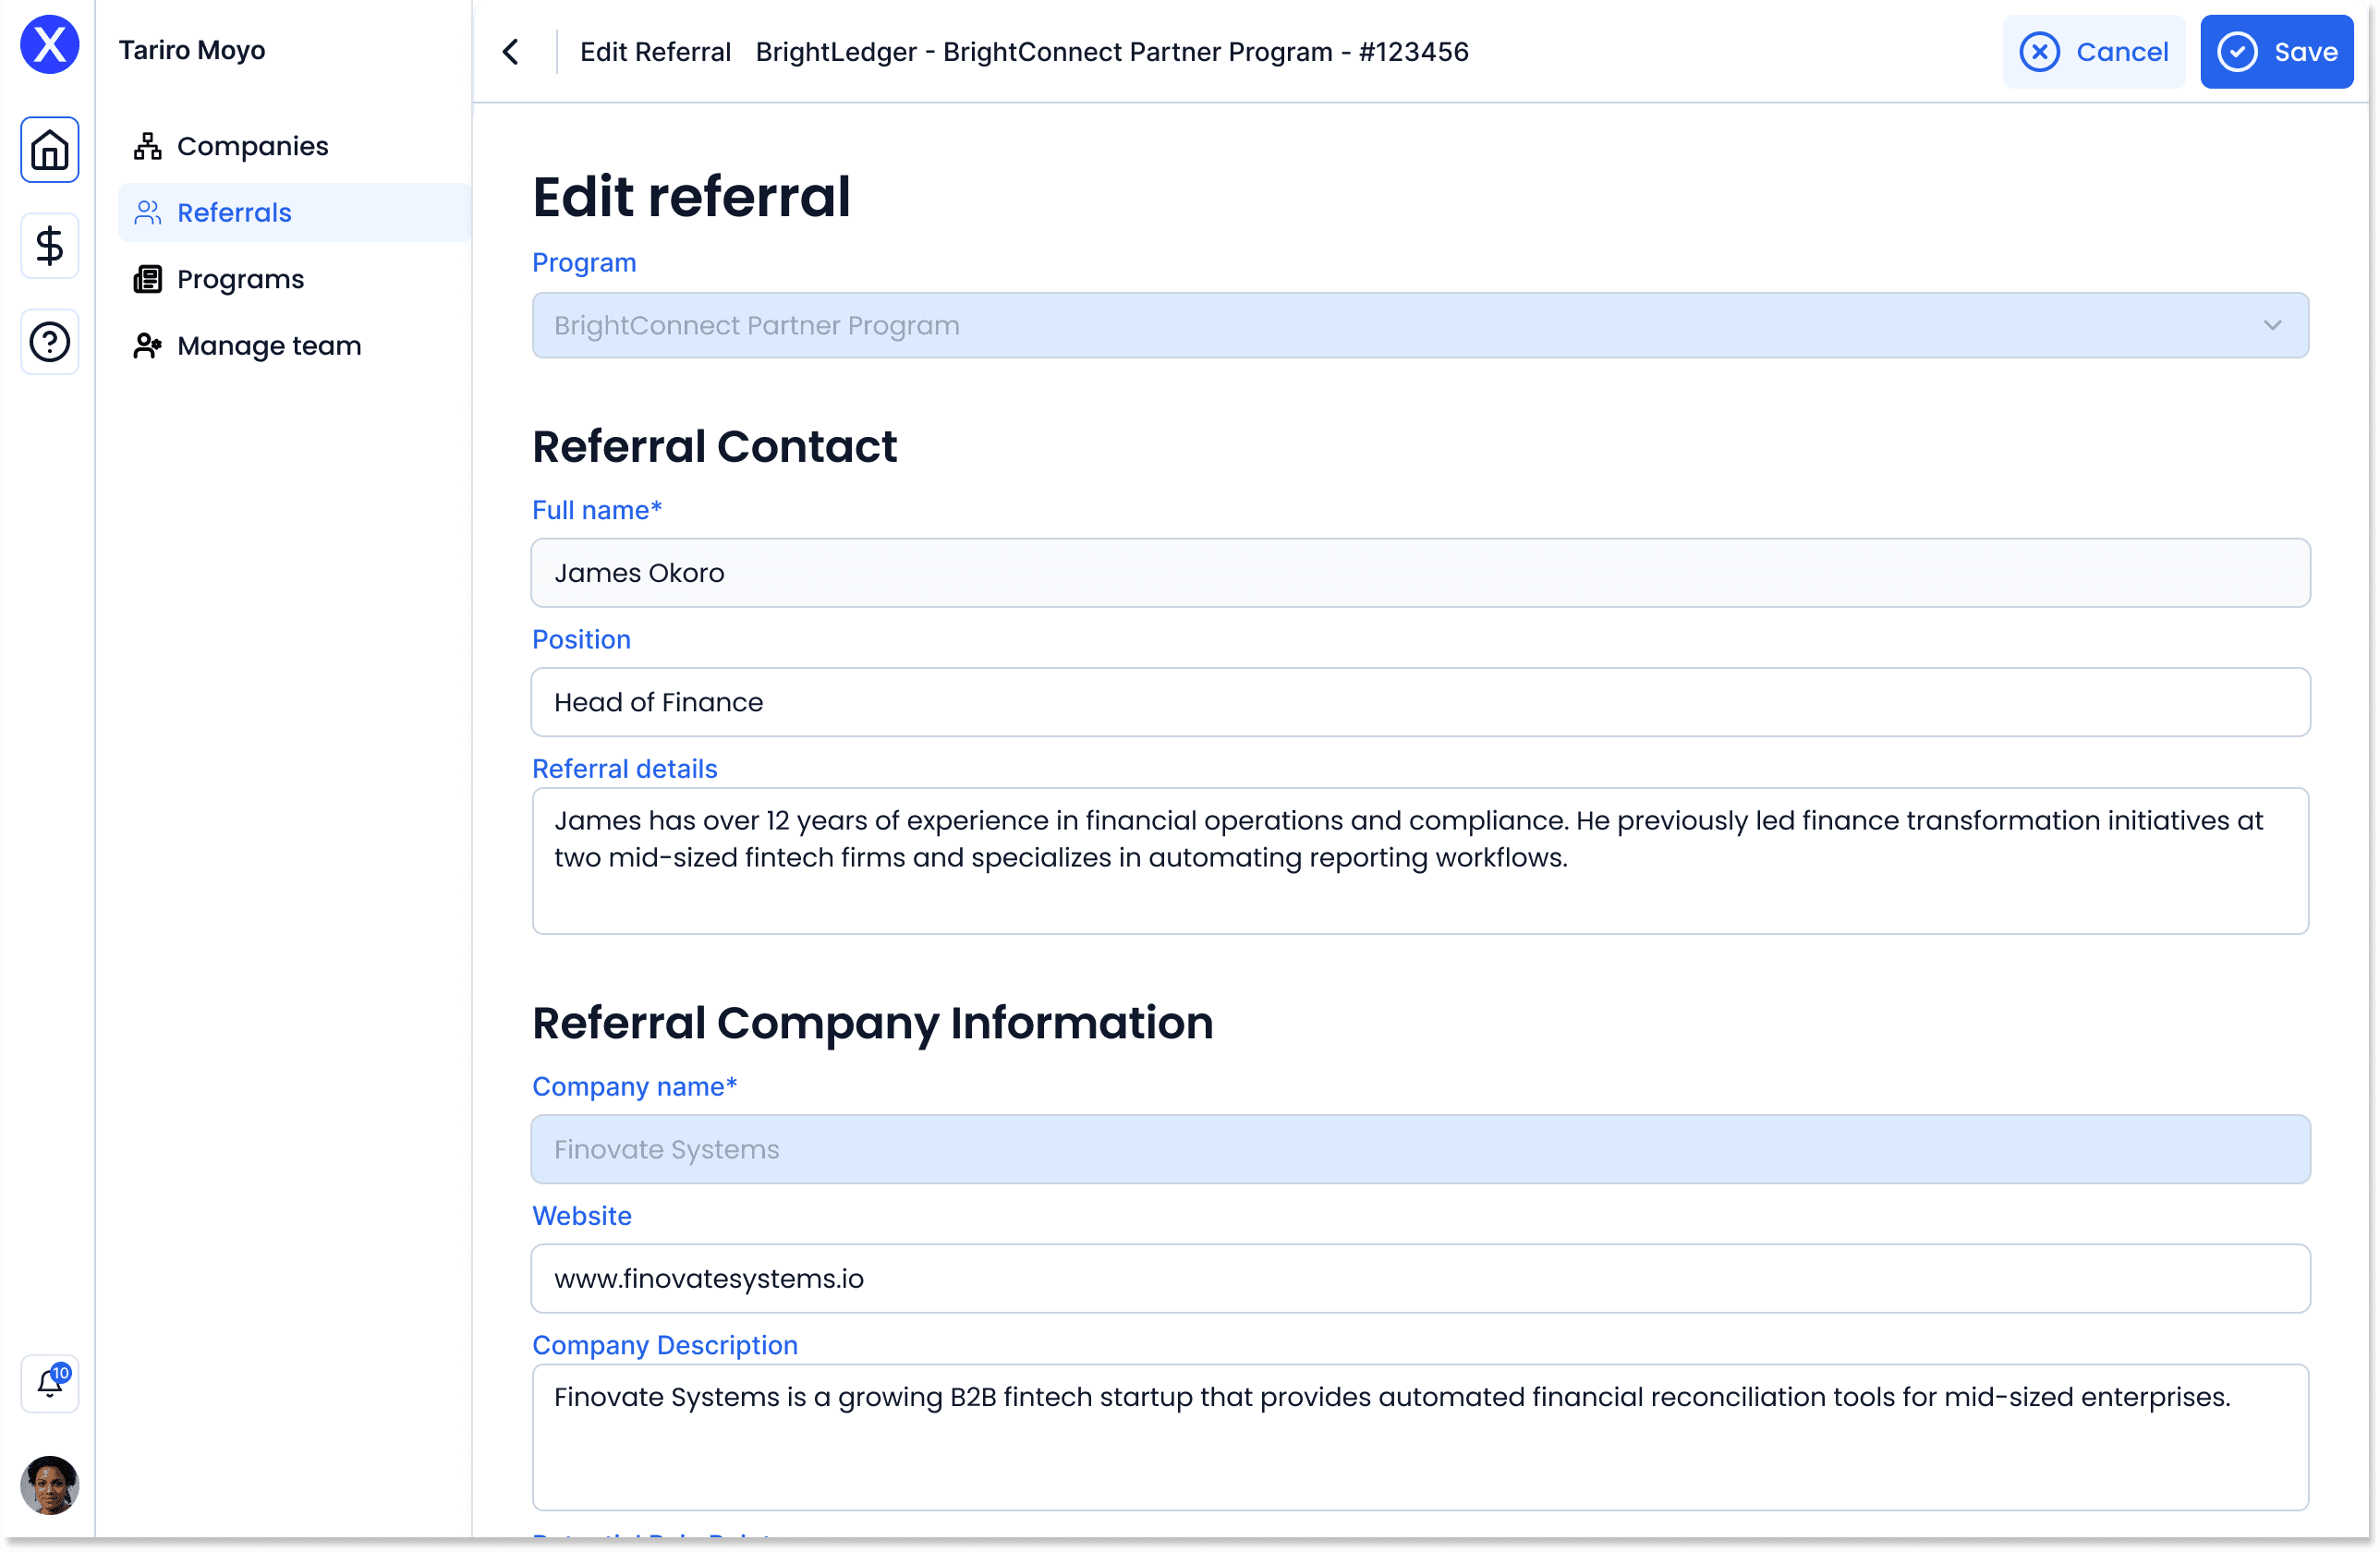The width and height of the screenshot is (2380, 1552).
Task: Open the home icon in sidebar
Action: coord(49,150)
